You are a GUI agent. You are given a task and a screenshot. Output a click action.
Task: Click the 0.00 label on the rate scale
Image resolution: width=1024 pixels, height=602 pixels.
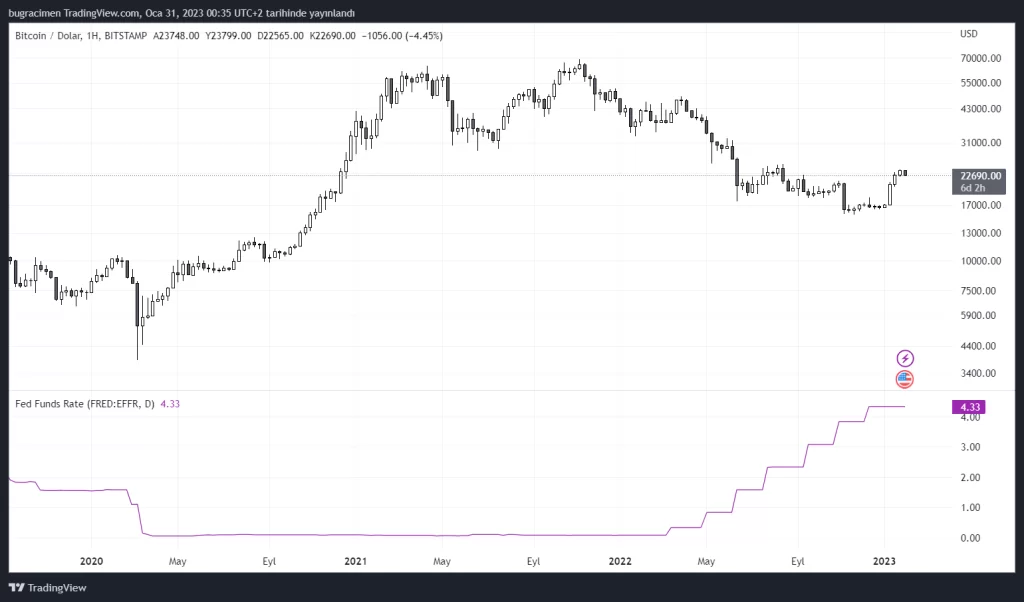[x=968, y=538]
